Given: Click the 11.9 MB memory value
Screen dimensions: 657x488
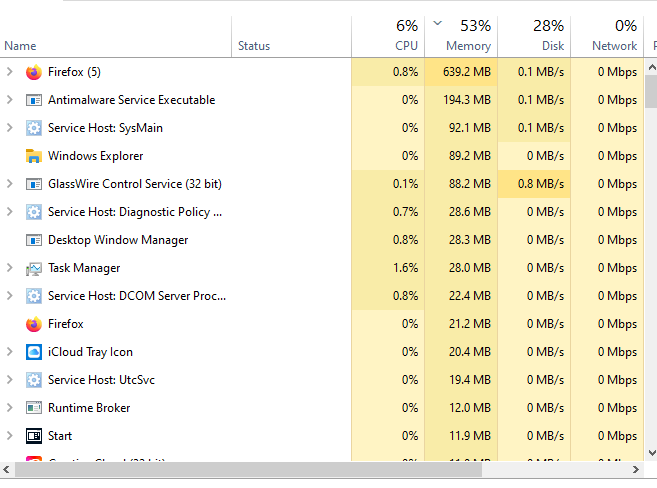Looking at the screenshot, I should 470,436.
